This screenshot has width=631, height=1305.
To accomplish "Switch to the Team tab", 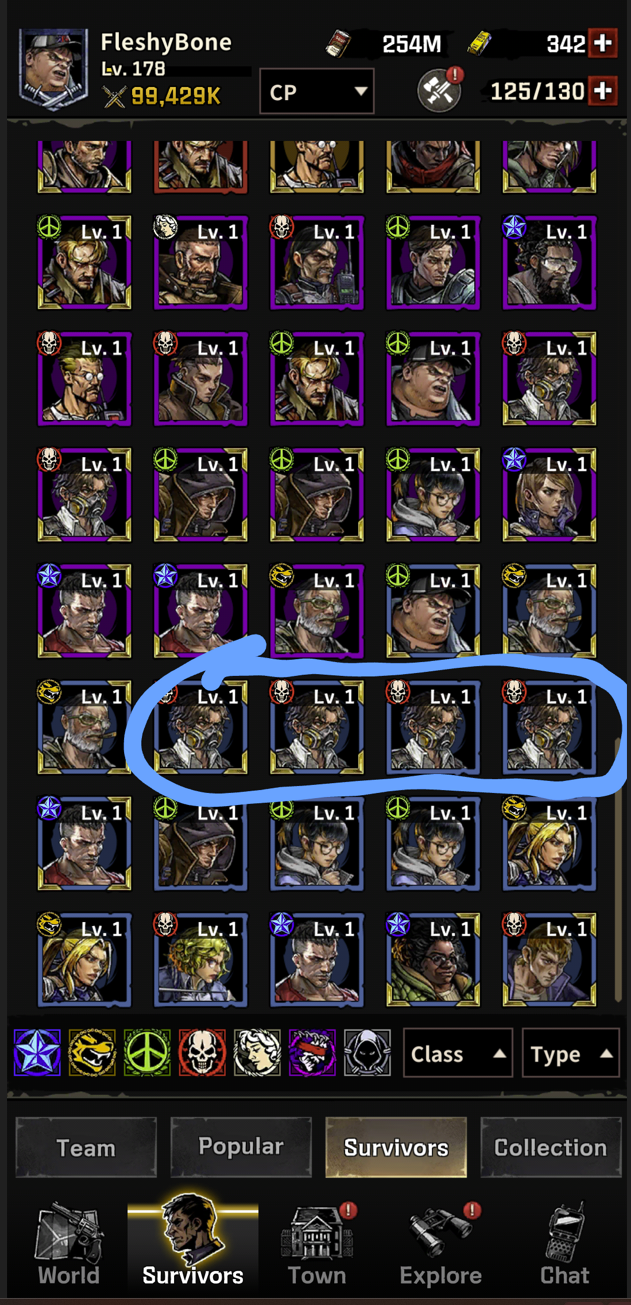I will coord(86,1147).
